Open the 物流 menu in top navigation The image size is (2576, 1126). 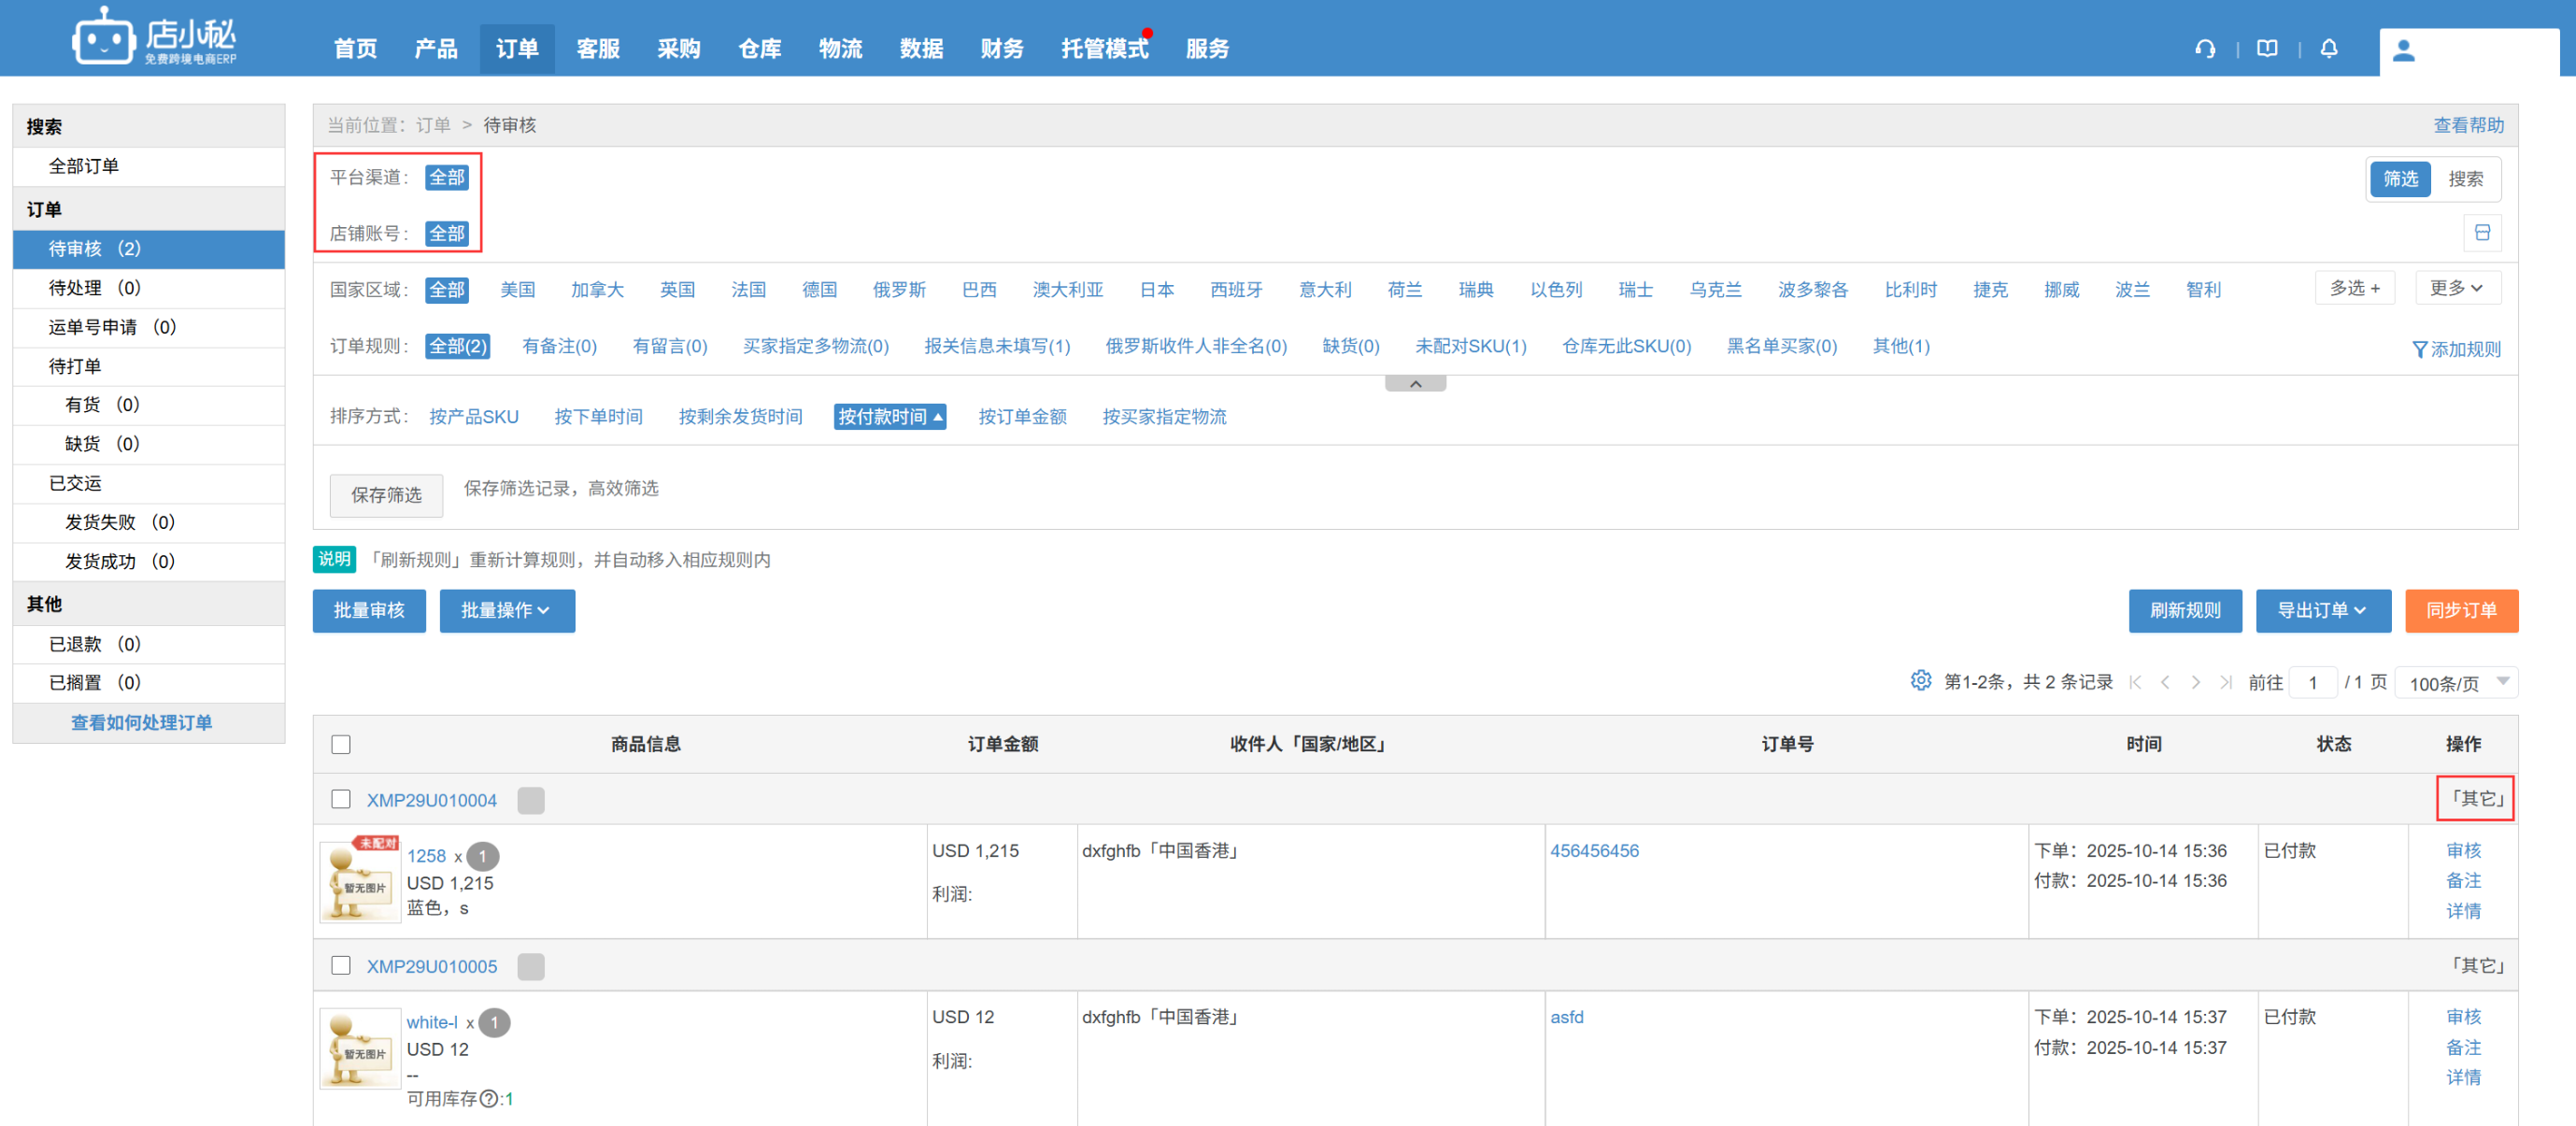tap(840, 49)
